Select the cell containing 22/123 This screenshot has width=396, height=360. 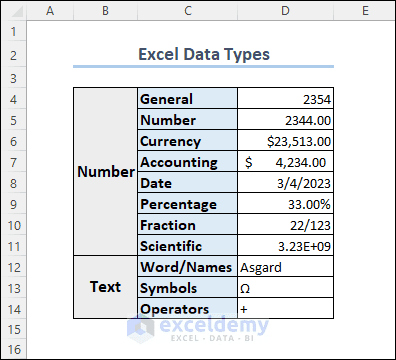[286, 225]
